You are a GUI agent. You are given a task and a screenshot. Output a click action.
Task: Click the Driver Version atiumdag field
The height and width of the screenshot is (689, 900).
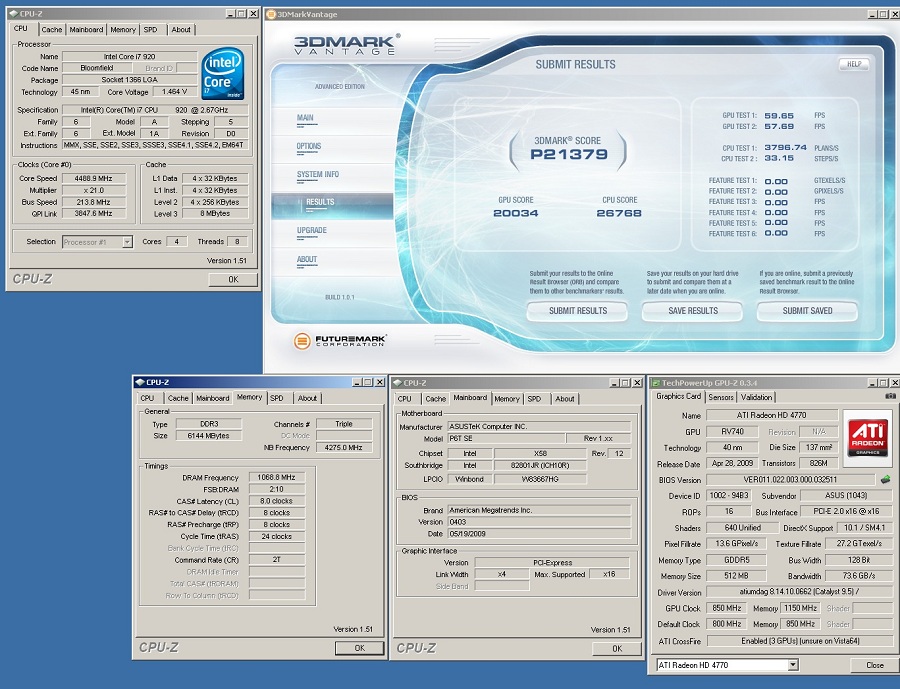799,591
